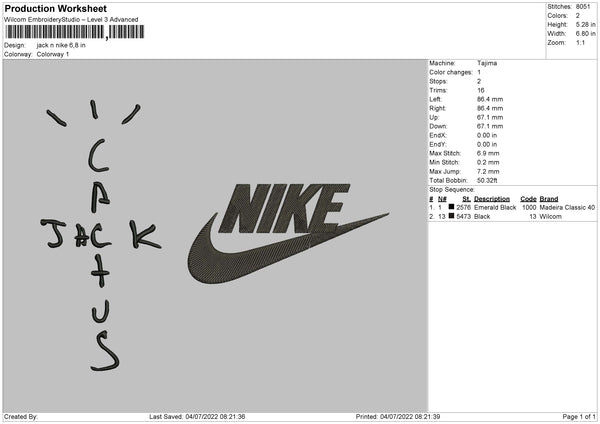Click the "Black" description in row 2
The width and height of the screenshot is (600, 424).
(482, 217)
